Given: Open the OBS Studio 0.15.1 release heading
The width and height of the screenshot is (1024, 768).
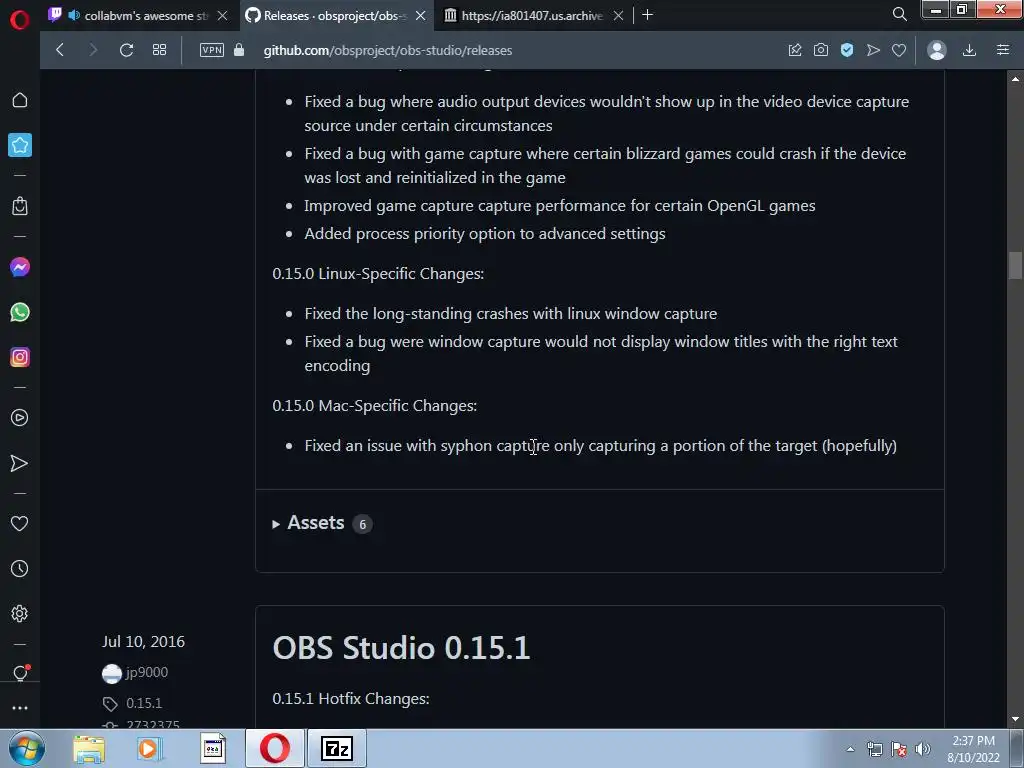Looking at the screenshot, I should [401, 648].
